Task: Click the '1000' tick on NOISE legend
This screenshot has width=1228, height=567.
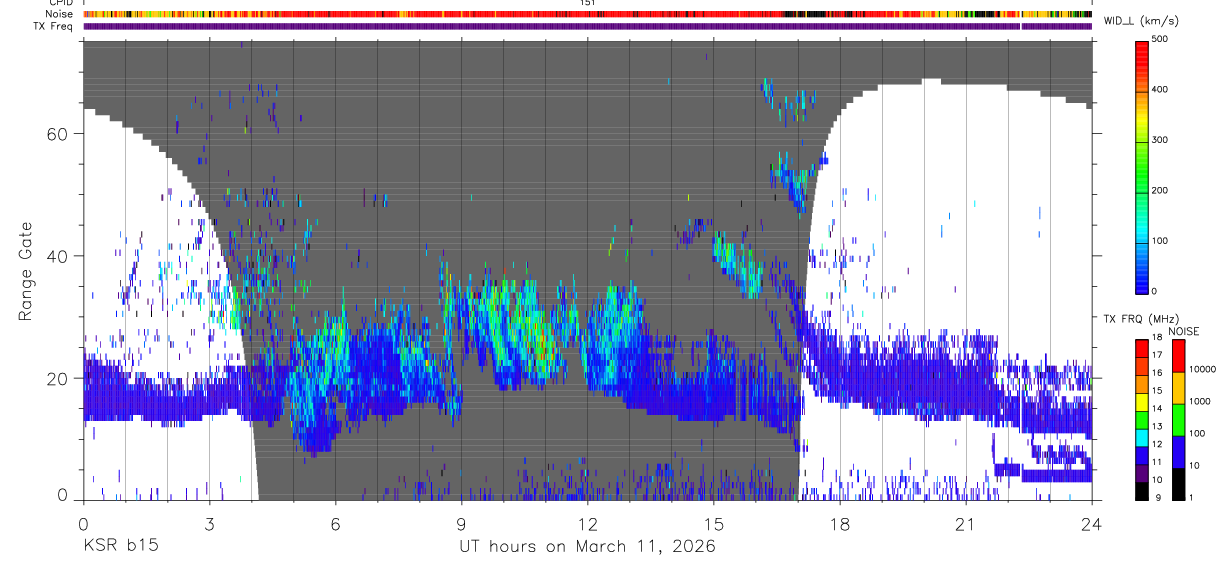Action: tap(1199, 401)
